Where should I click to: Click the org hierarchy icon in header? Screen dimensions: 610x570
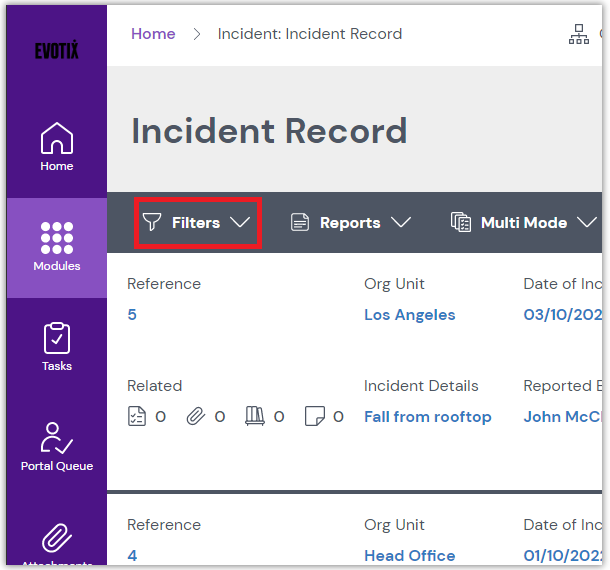(579, 35)
